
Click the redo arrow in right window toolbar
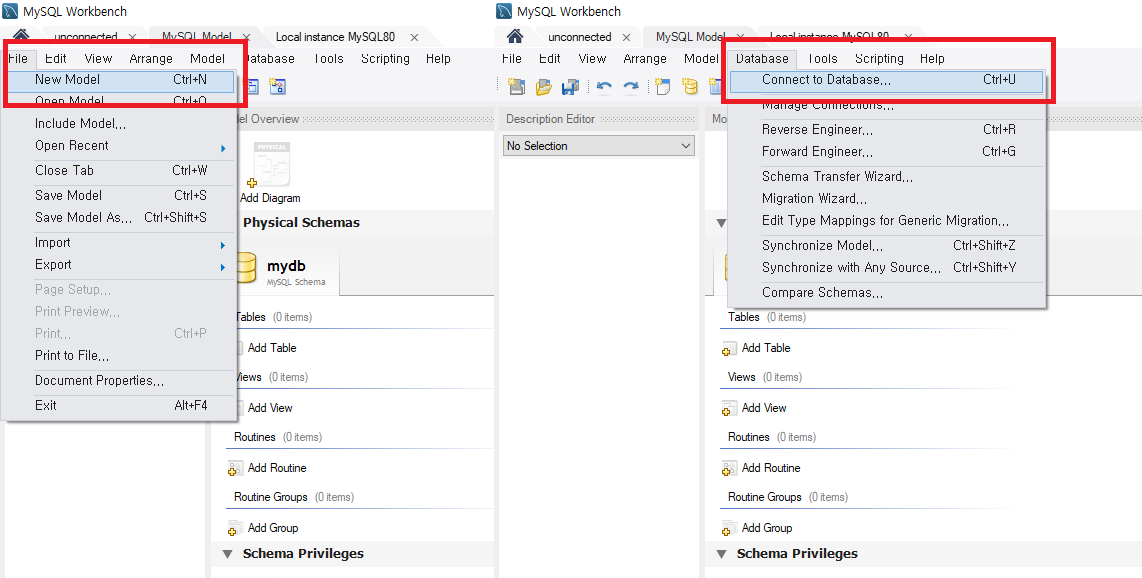[x=631, y=87]
